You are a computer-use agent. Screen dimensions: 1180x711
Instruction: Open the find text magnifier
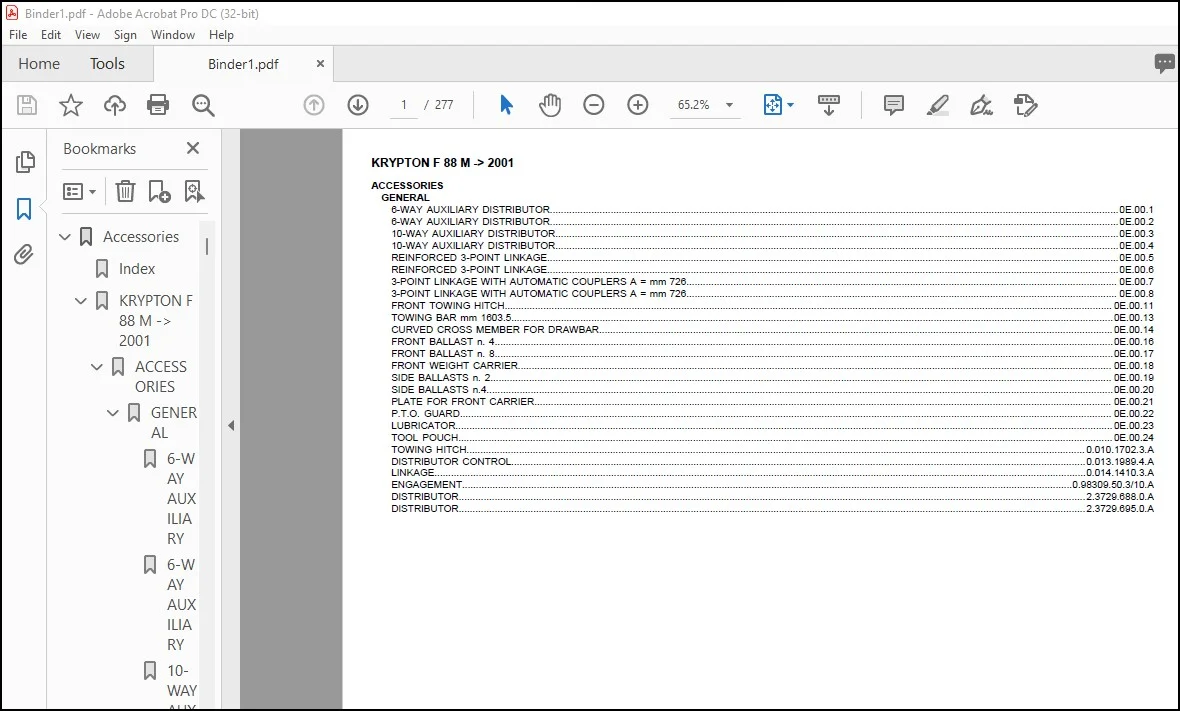[202, 105]
